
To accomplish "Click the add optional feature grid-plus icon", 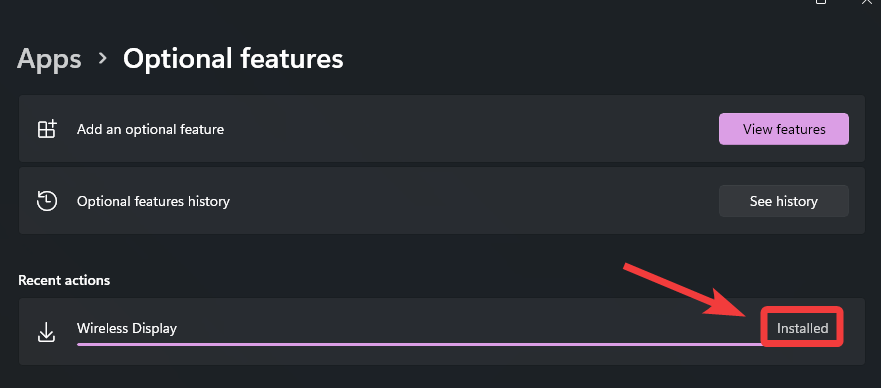I will [47, 129].
